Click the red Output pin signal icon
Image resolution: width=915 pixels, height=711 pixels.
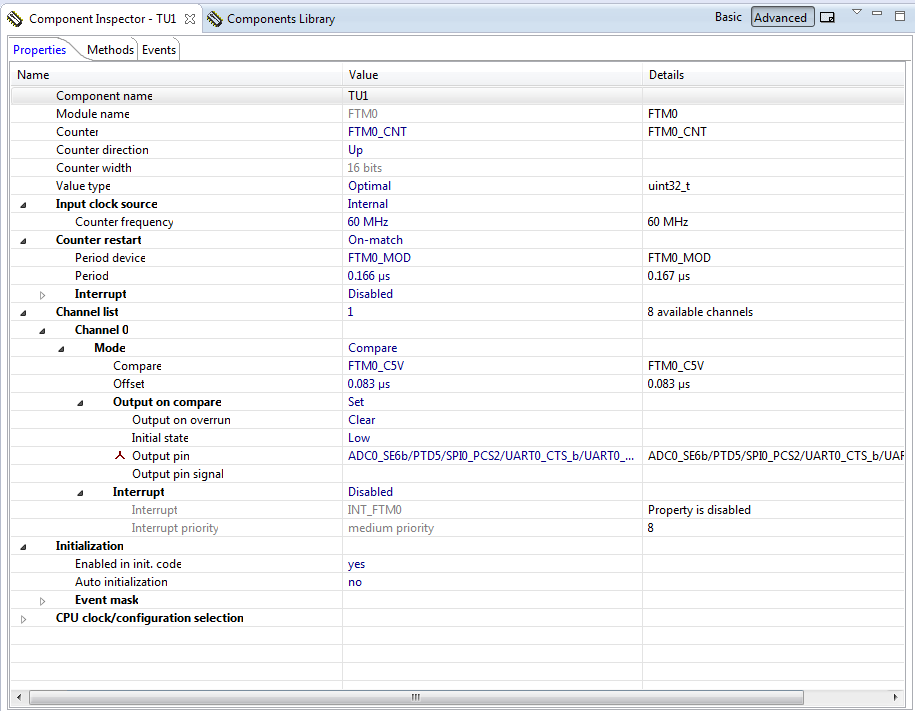pos(120,455)
